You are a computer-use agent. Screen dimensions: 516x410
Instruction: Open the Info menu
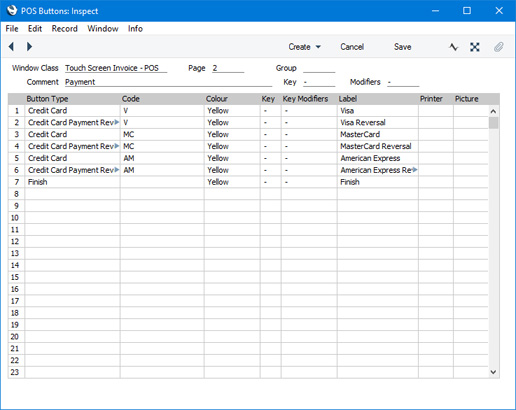coord(135,29)
